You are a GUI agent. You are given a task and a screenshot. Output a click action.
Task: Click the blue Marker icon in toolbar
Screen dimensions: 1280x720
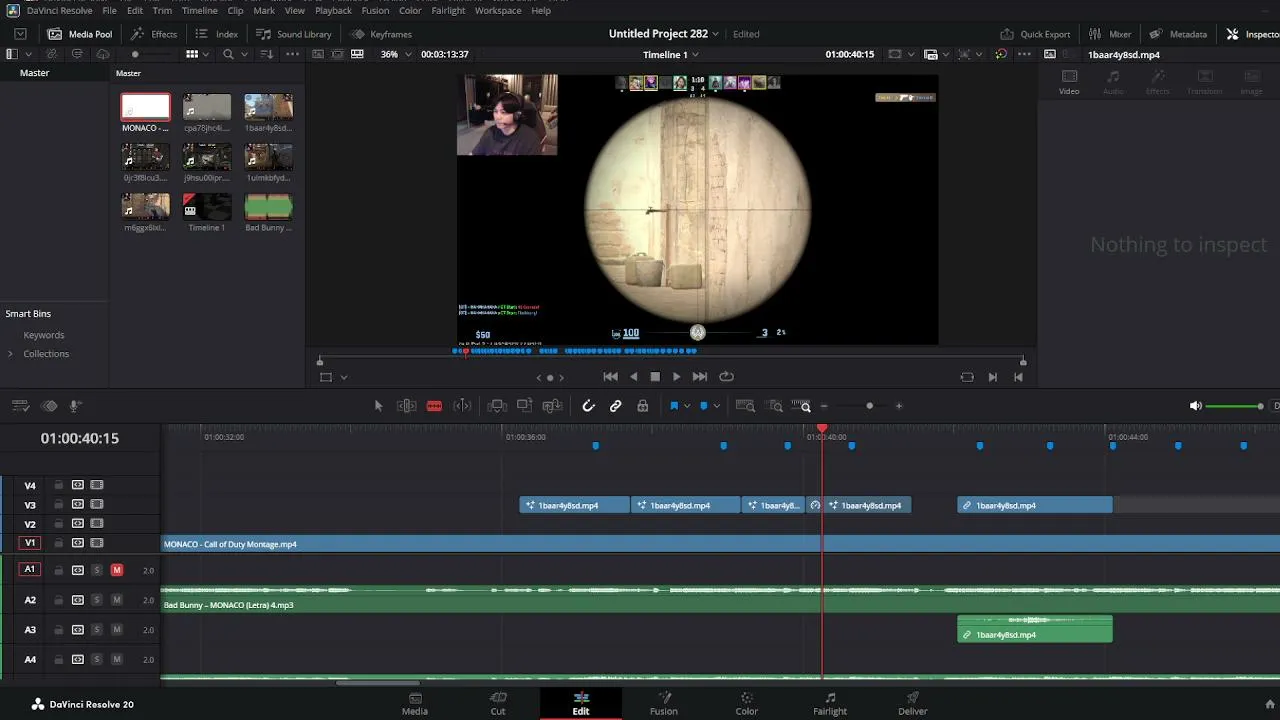pyautogui.click(x=704, y=406)
